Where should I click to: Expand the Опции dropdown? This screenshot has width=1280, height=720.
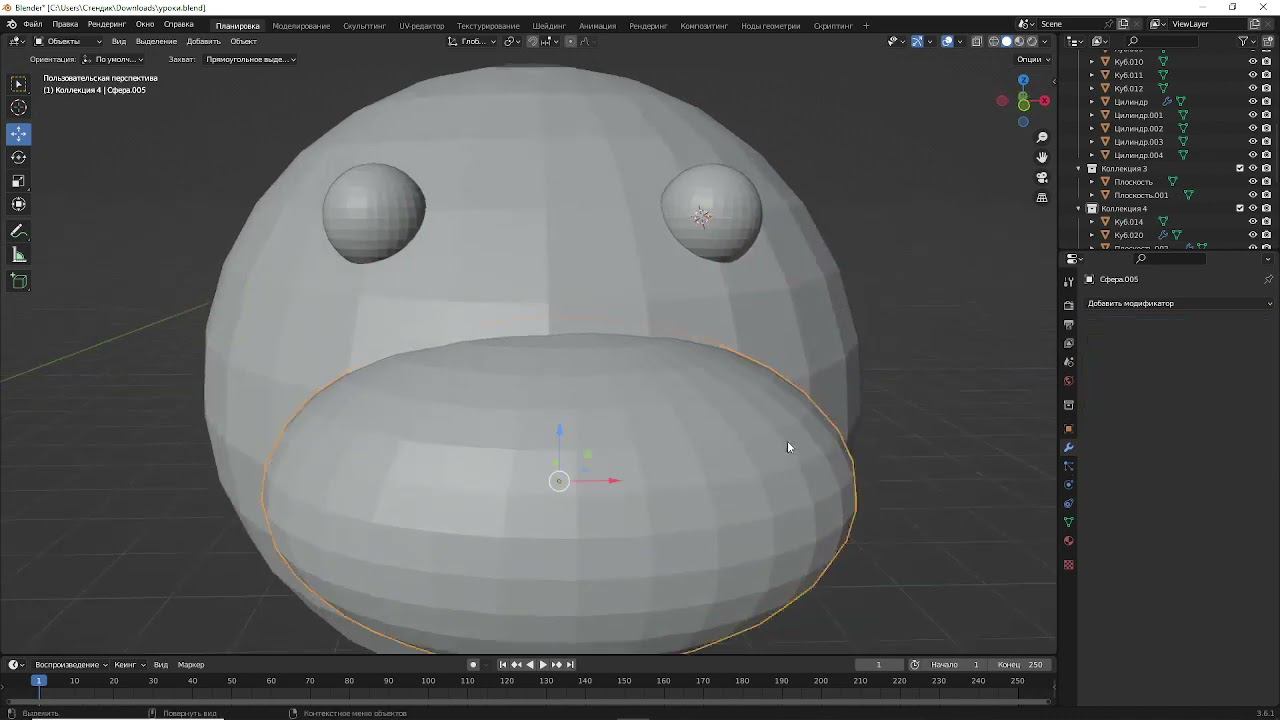click(x=1034, y=59)
